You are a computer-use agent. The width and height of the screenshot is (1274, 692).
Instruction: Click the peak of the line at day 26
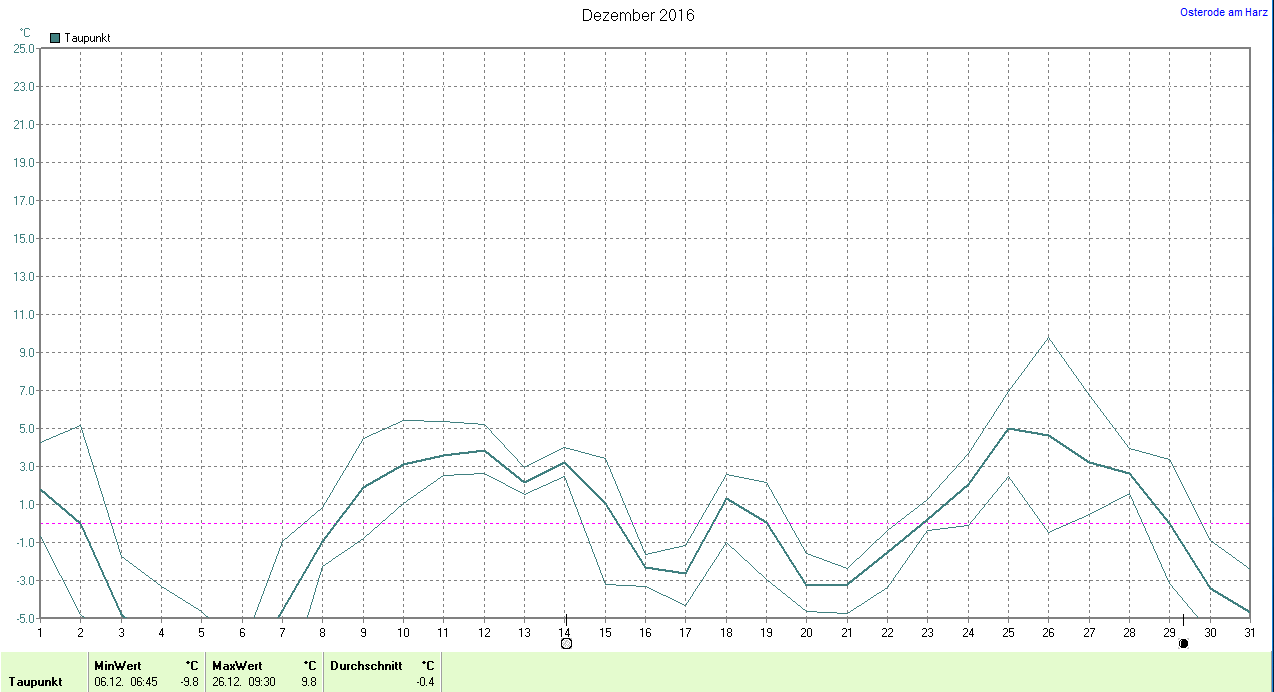click(x=1048, y=337)
